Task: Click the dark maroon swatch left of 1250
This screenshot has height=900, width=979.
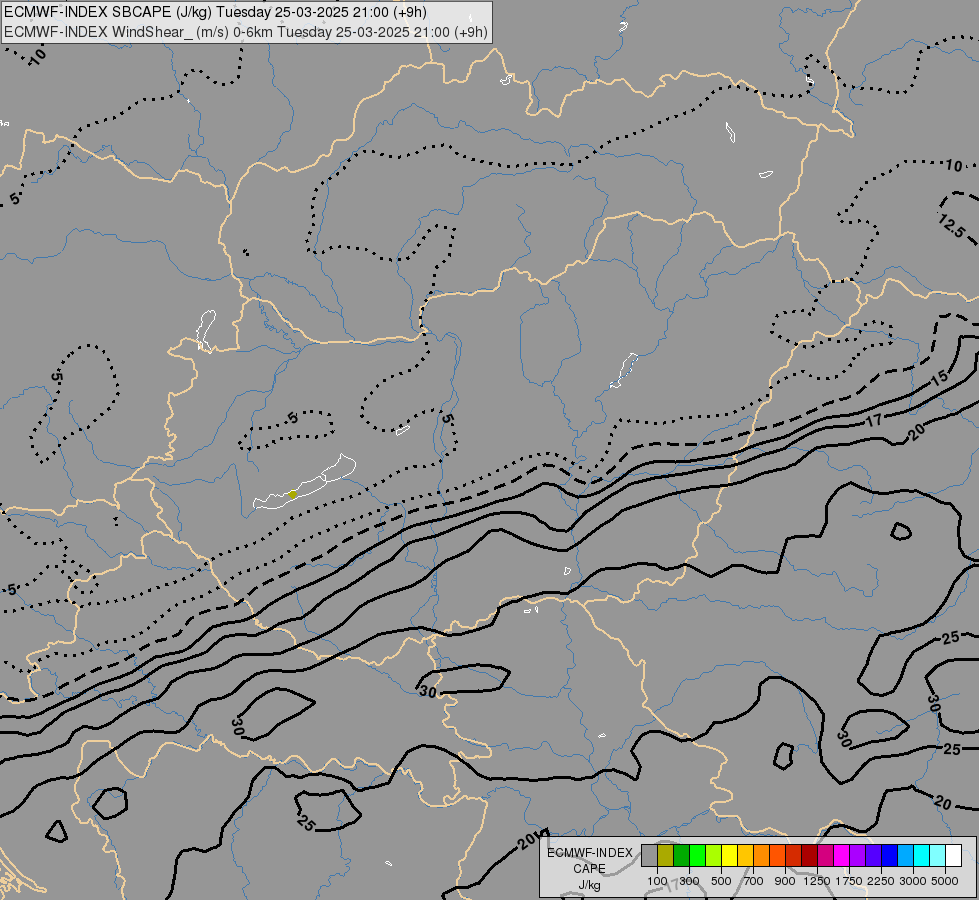Action: click(x=810, y=855)
